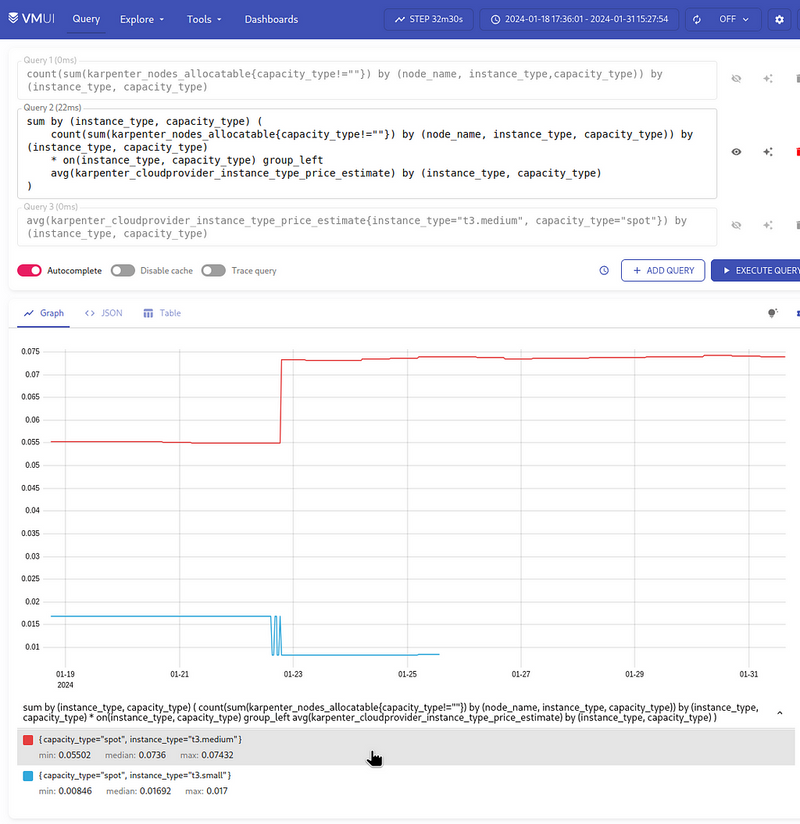This screenshot has width=800, height=824.
Task: Open the settings gear in the header
Action: click(779, 19)
